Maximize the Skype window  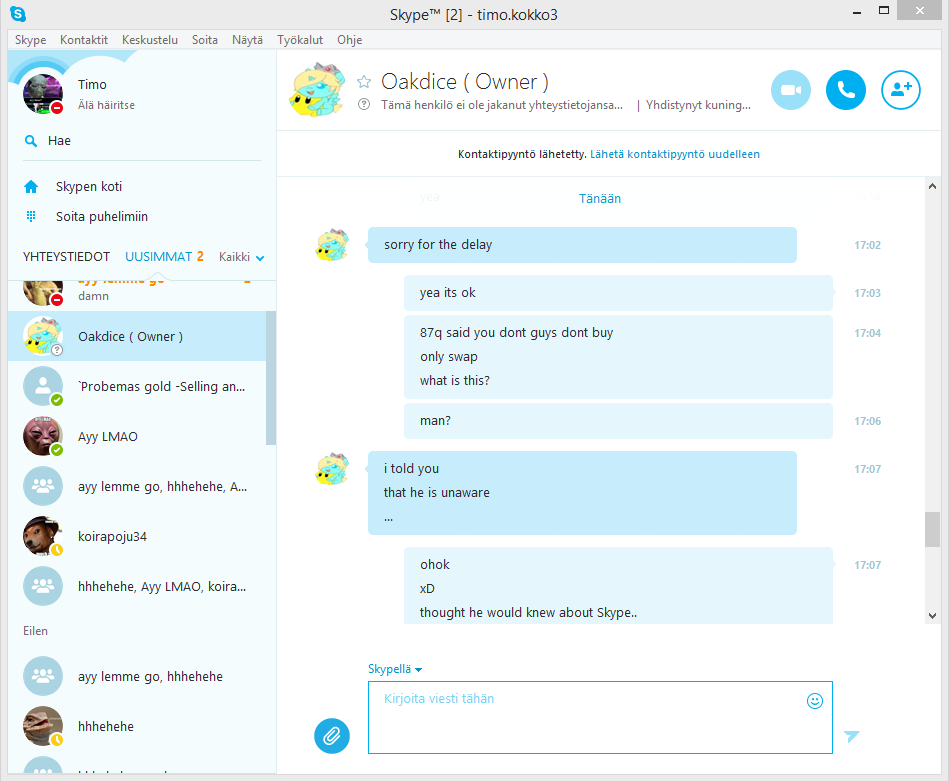coord(884,10)
